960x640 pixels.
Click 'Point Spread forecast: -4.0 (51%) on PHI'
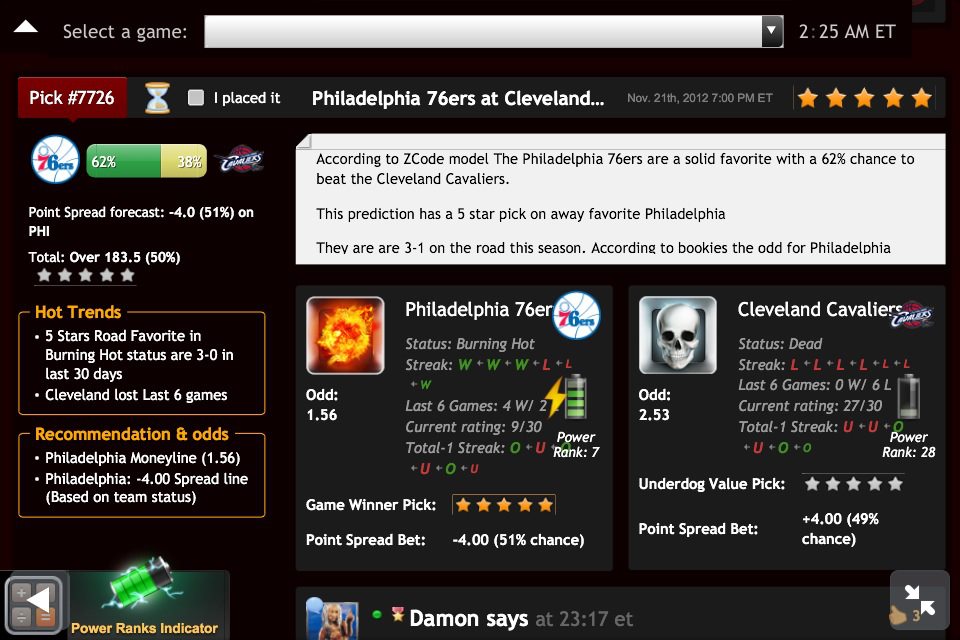tap(141, 222)
